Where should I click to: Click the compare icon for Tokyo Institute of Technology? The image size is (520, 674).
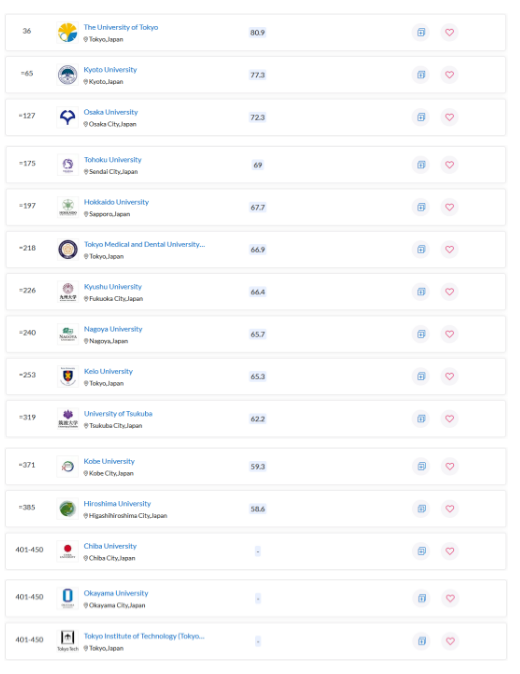422,641
